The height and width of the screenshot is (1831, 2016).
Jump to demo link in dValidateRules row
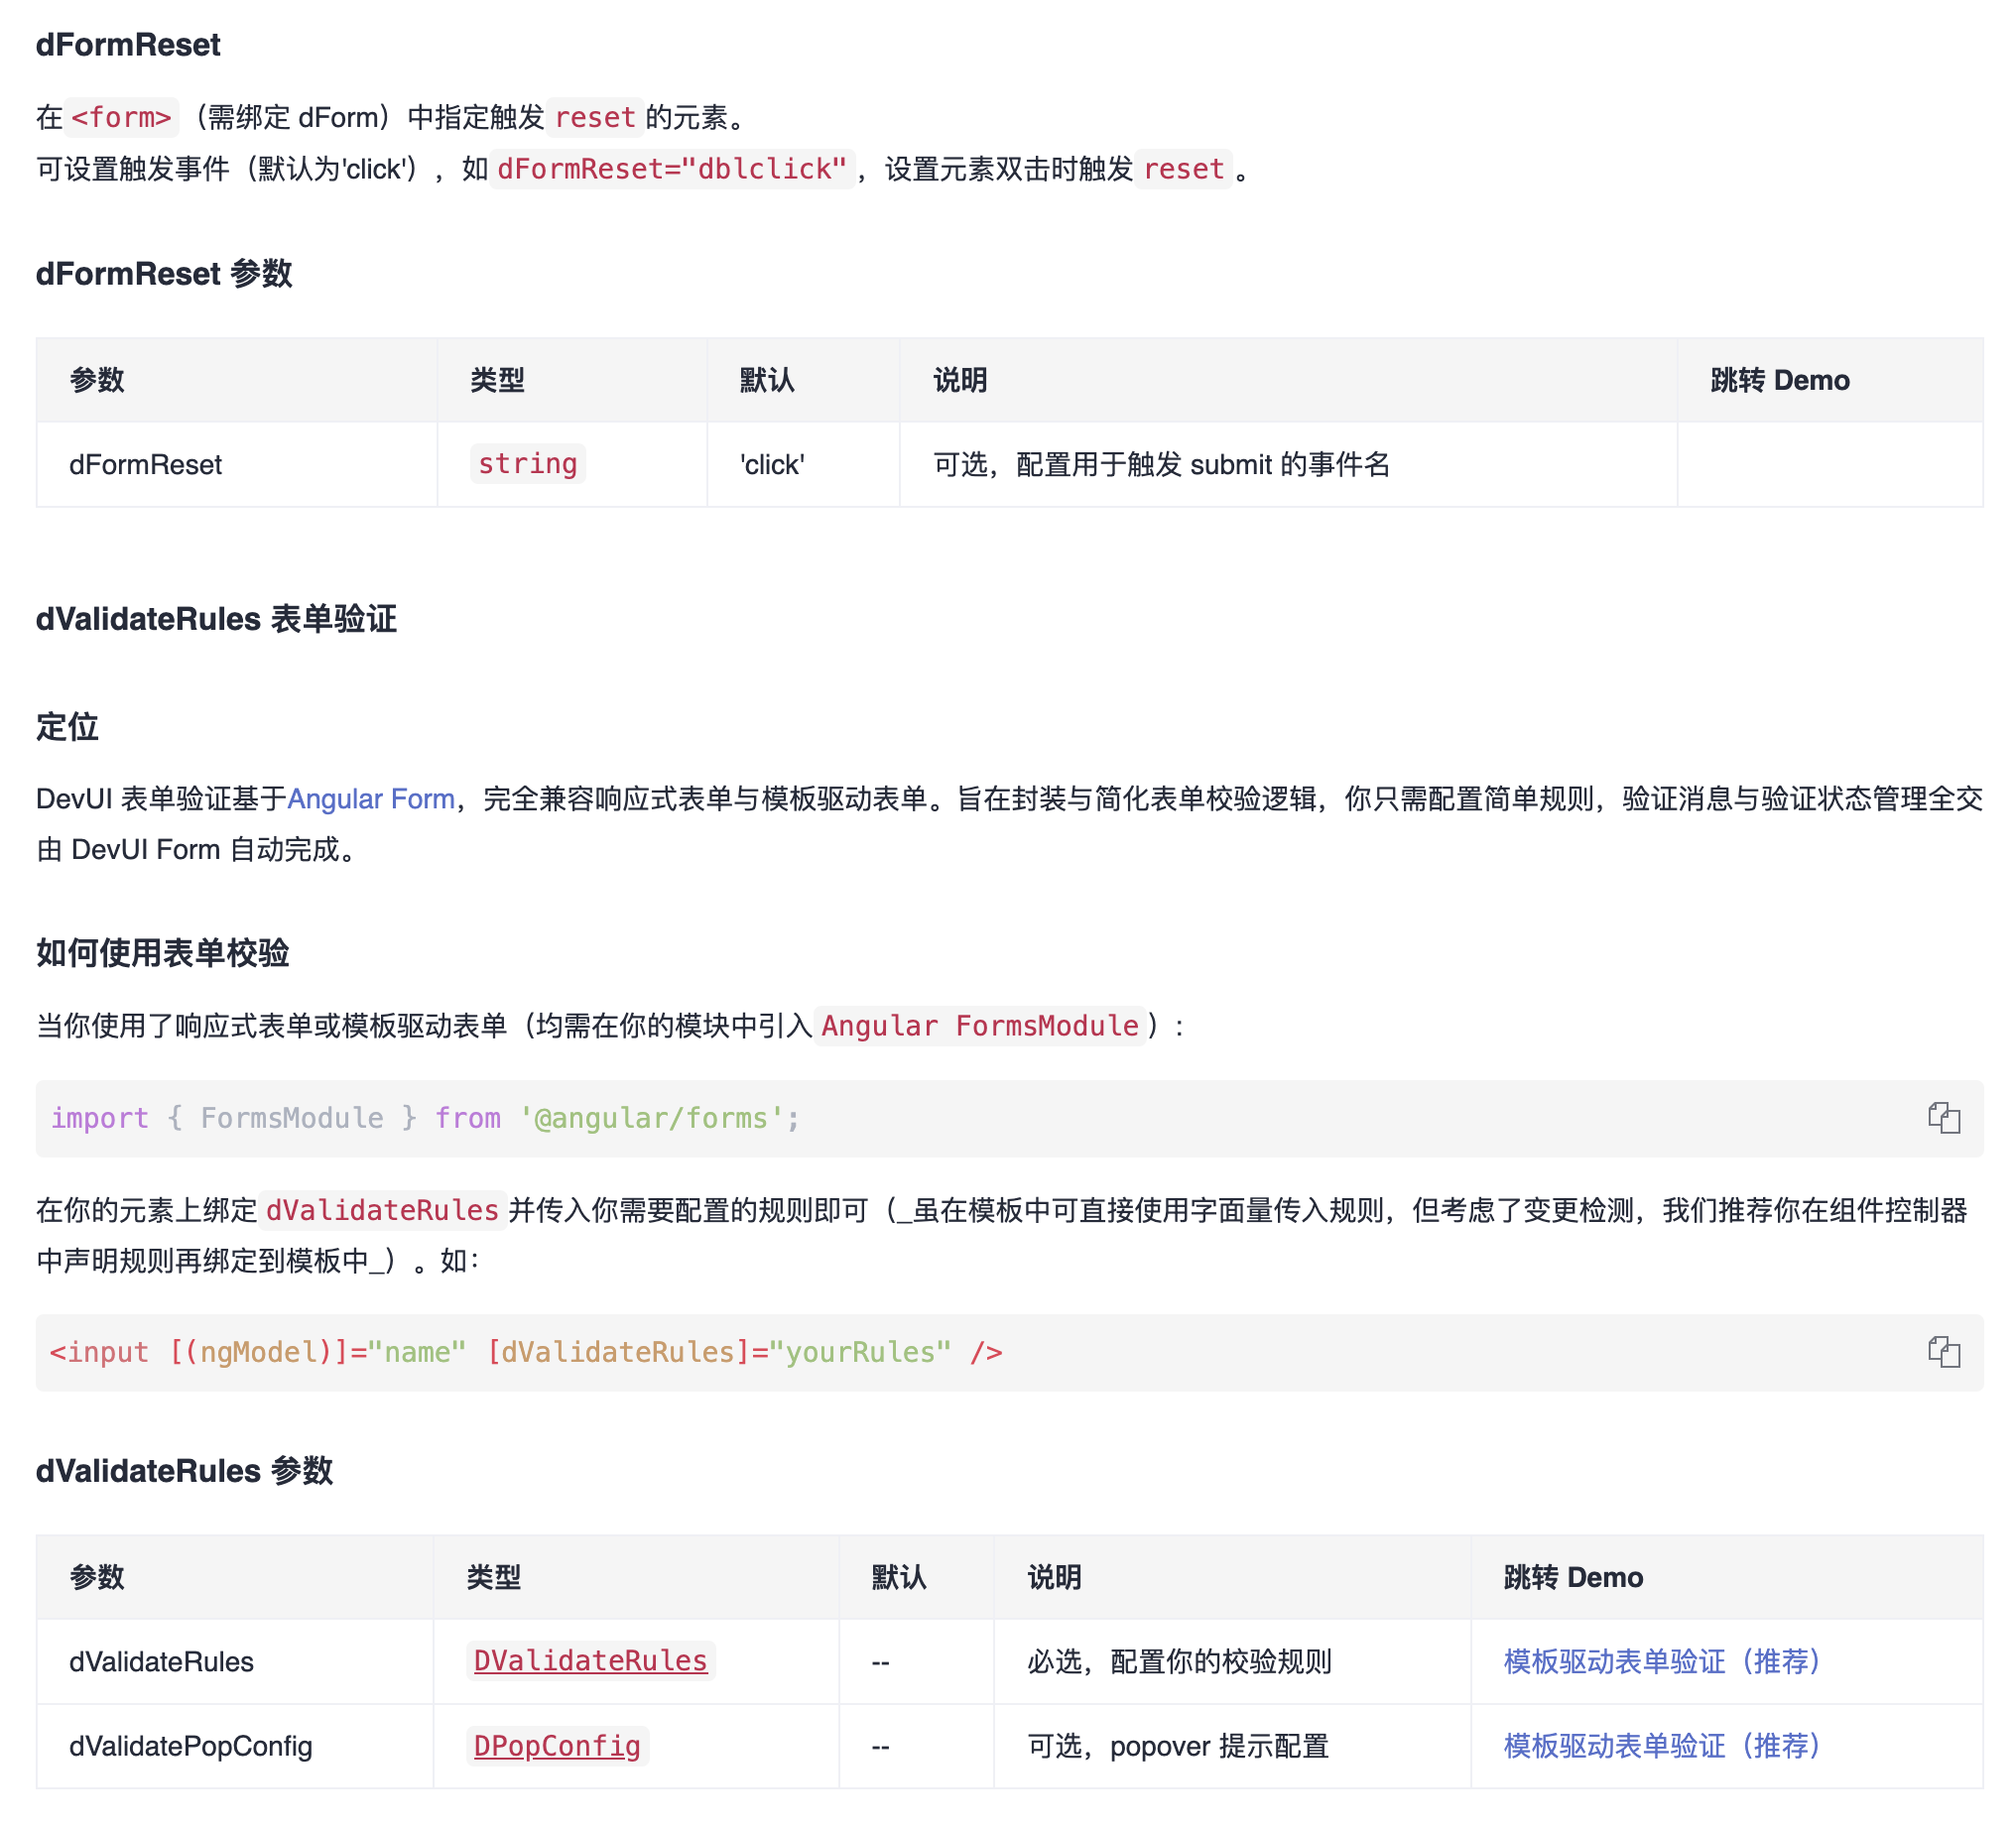point(1661,1661)
